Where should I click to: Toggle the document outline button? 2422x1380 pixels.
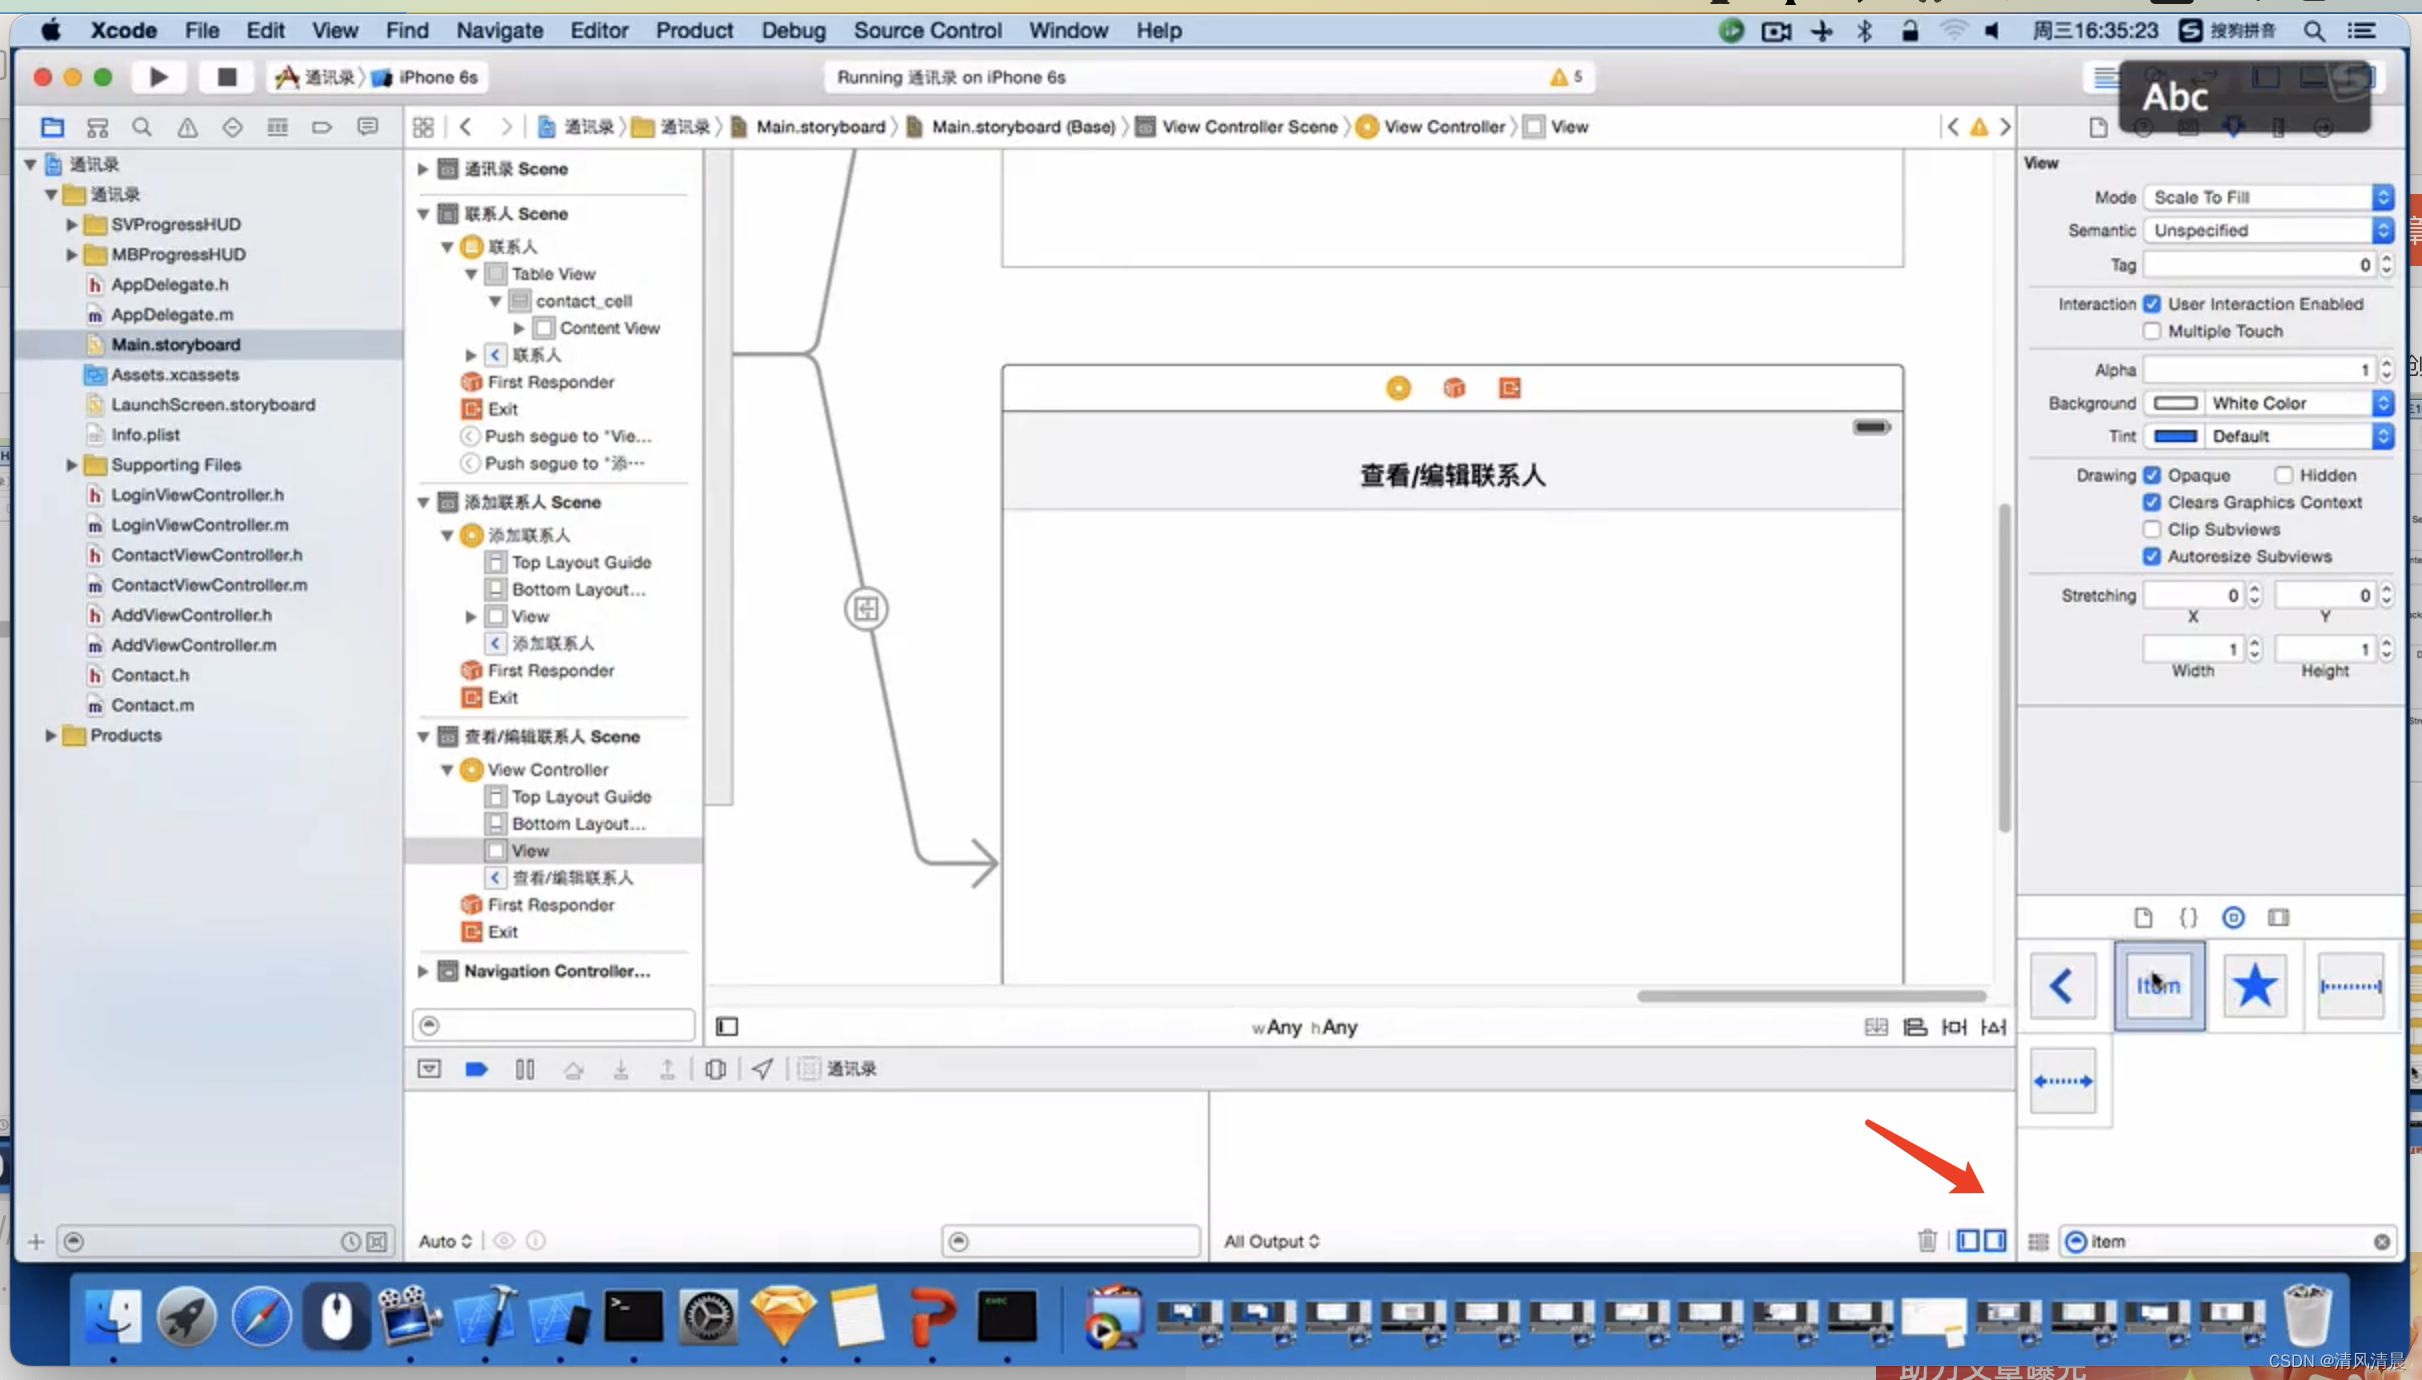point(727,1027)
